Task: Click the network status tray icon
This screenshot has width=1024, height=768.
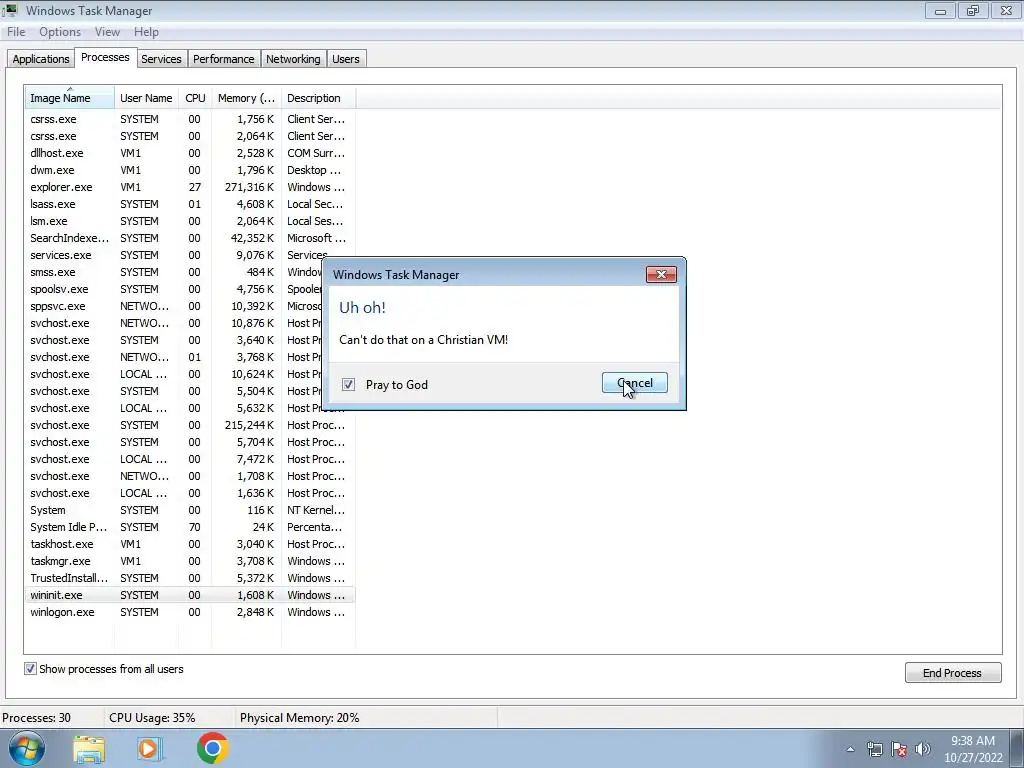Action: 874,749
